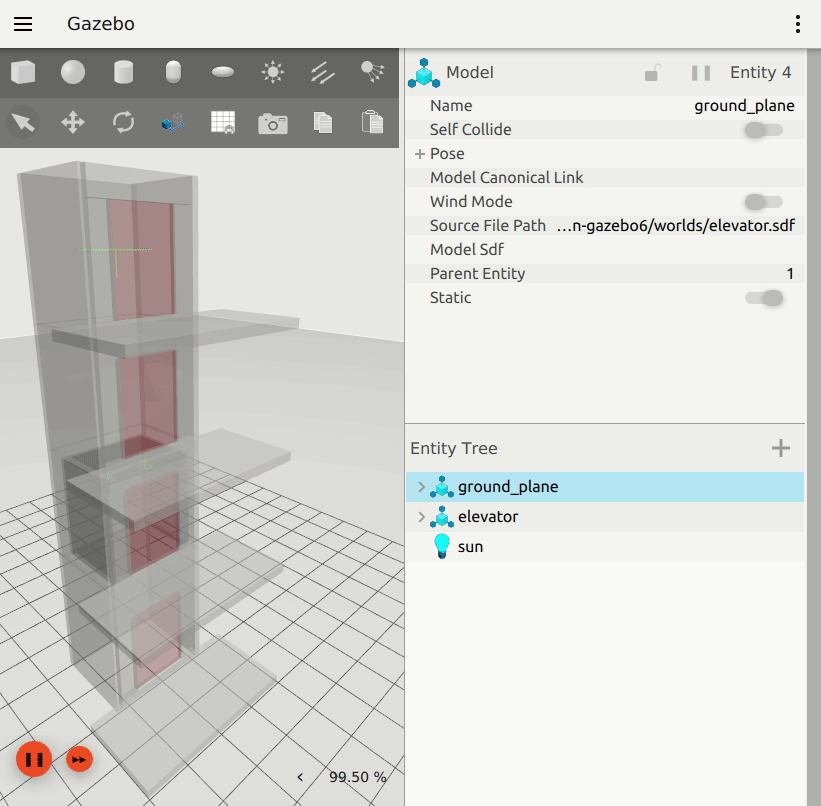
Task: Click the Entity Tree panel title
Action: 453,448
